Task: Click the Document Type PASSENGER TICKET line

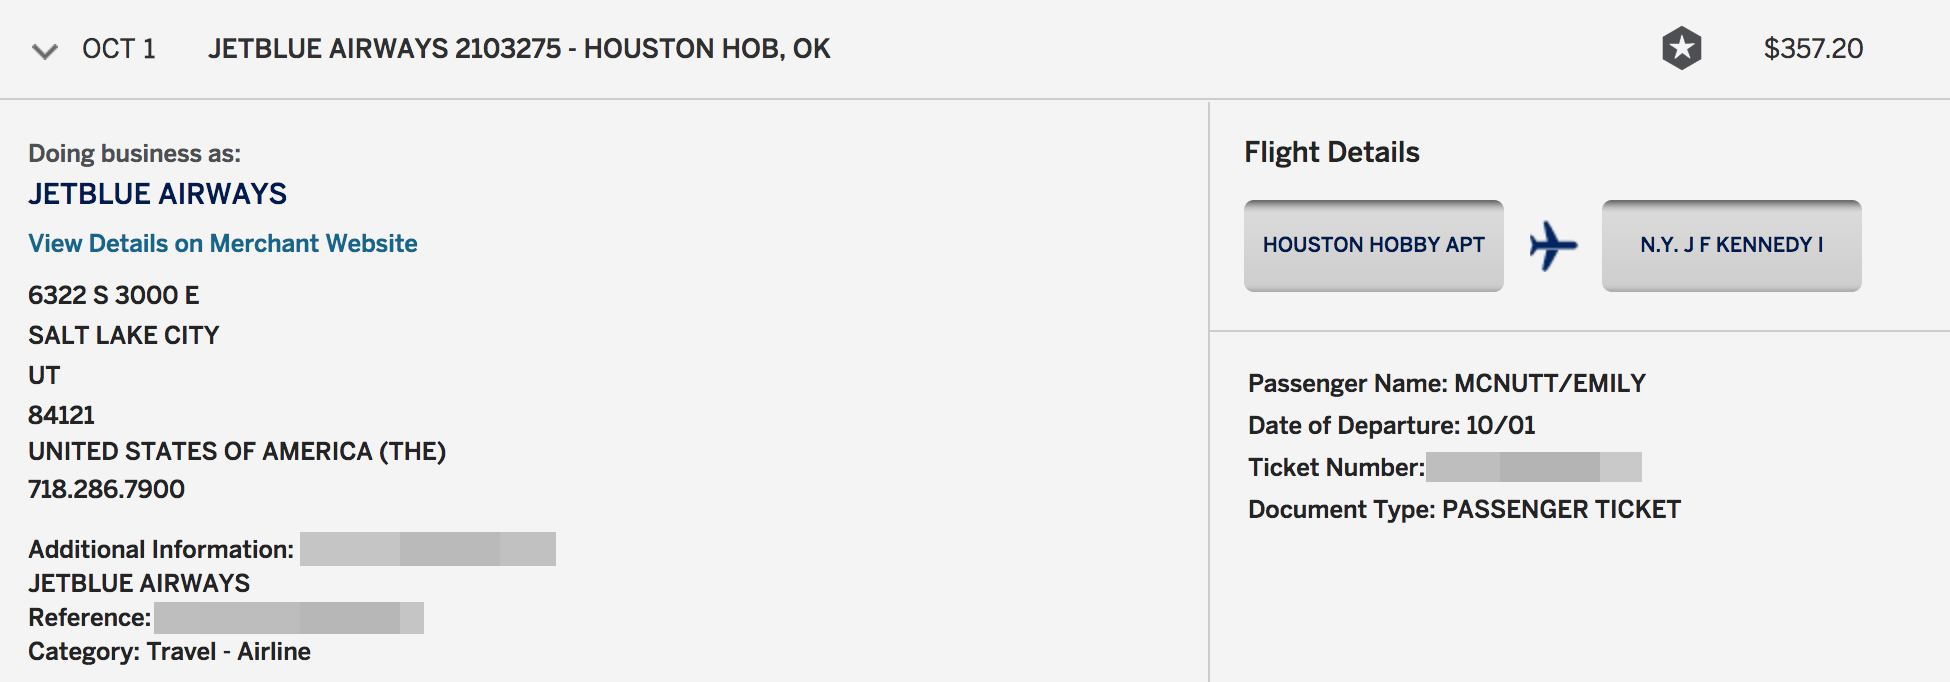Action: click(1464, 509)
